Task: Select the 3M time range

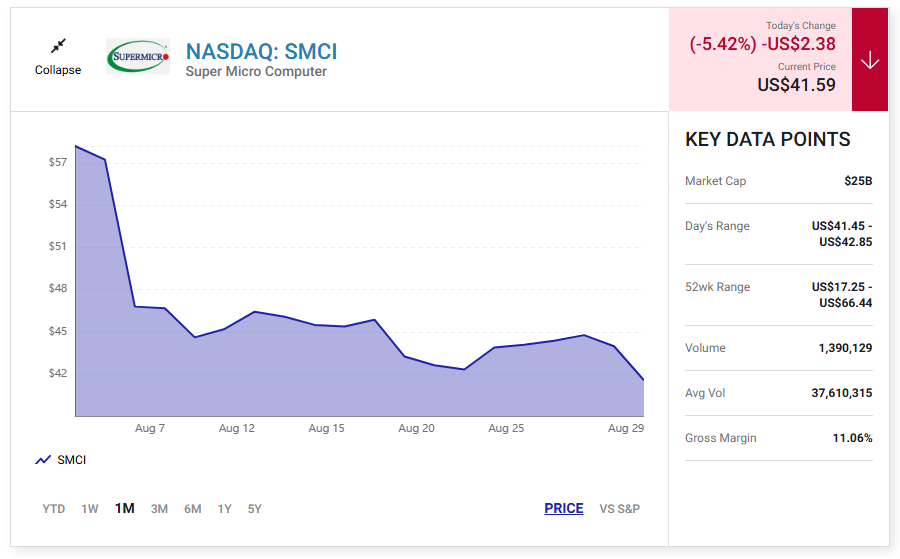Action: click(x=159, y=509)
